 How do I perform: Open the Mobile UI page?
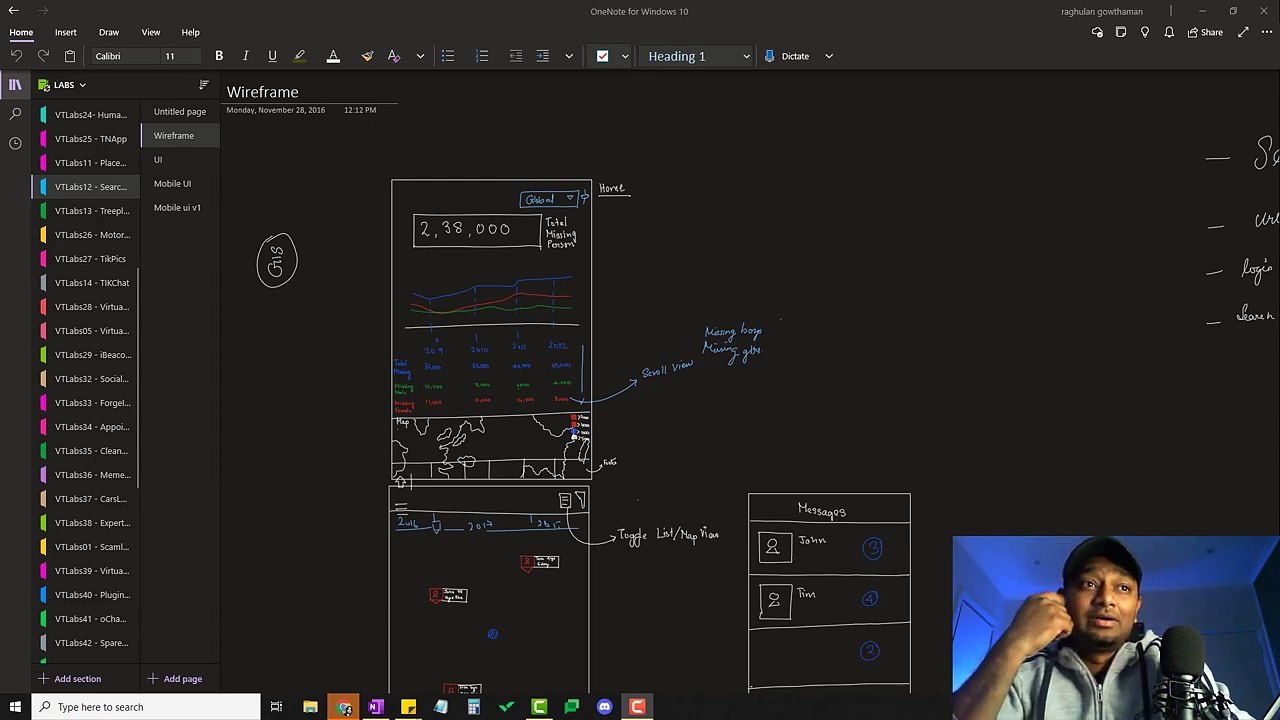click(x=180, y=184)
